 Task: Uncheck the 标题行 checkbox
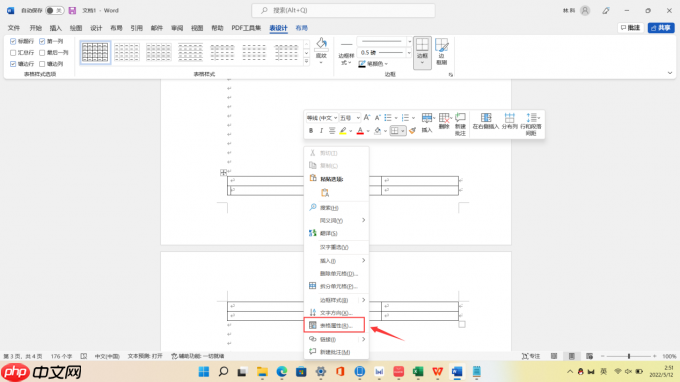[13, 41]
